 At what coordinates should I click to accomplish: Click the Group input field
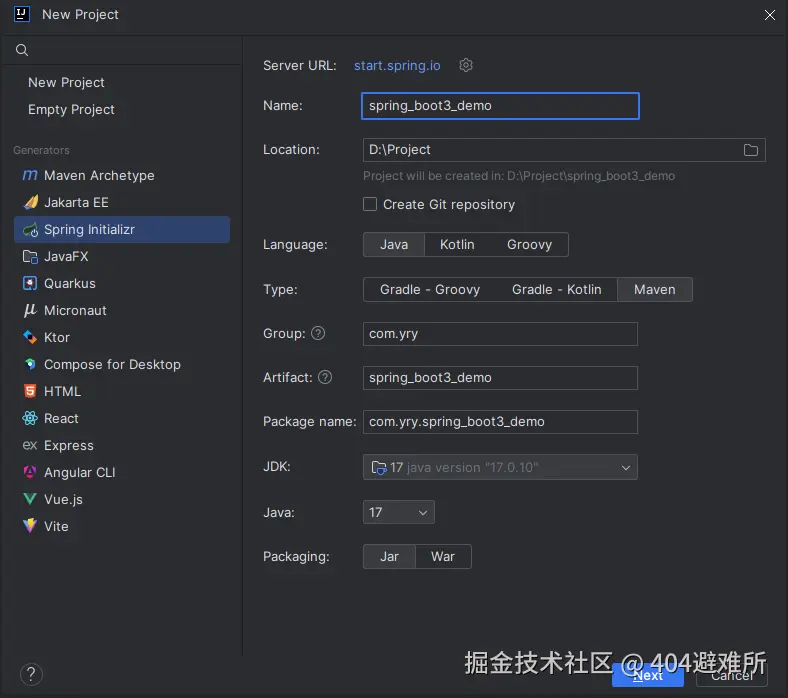(500, 334)
